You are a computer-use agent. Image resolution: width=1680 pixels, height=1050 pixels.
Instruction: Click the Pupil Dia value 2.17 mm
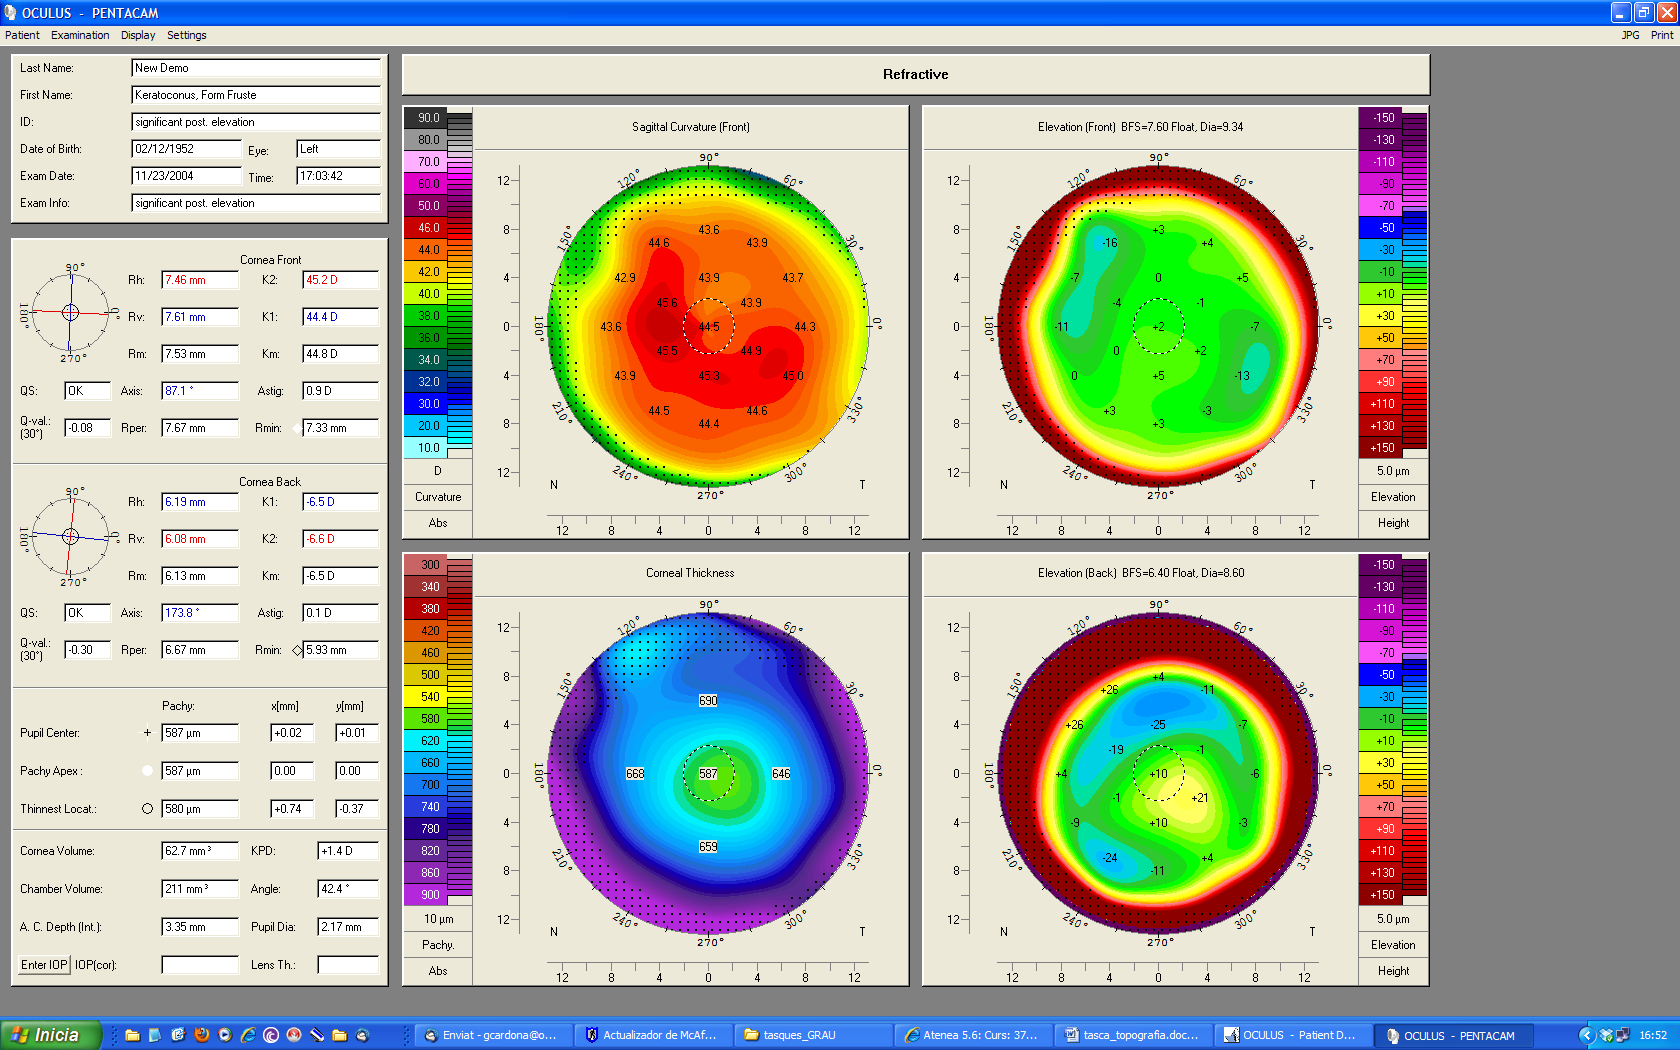pyautogui.click(x=348, y=927)
